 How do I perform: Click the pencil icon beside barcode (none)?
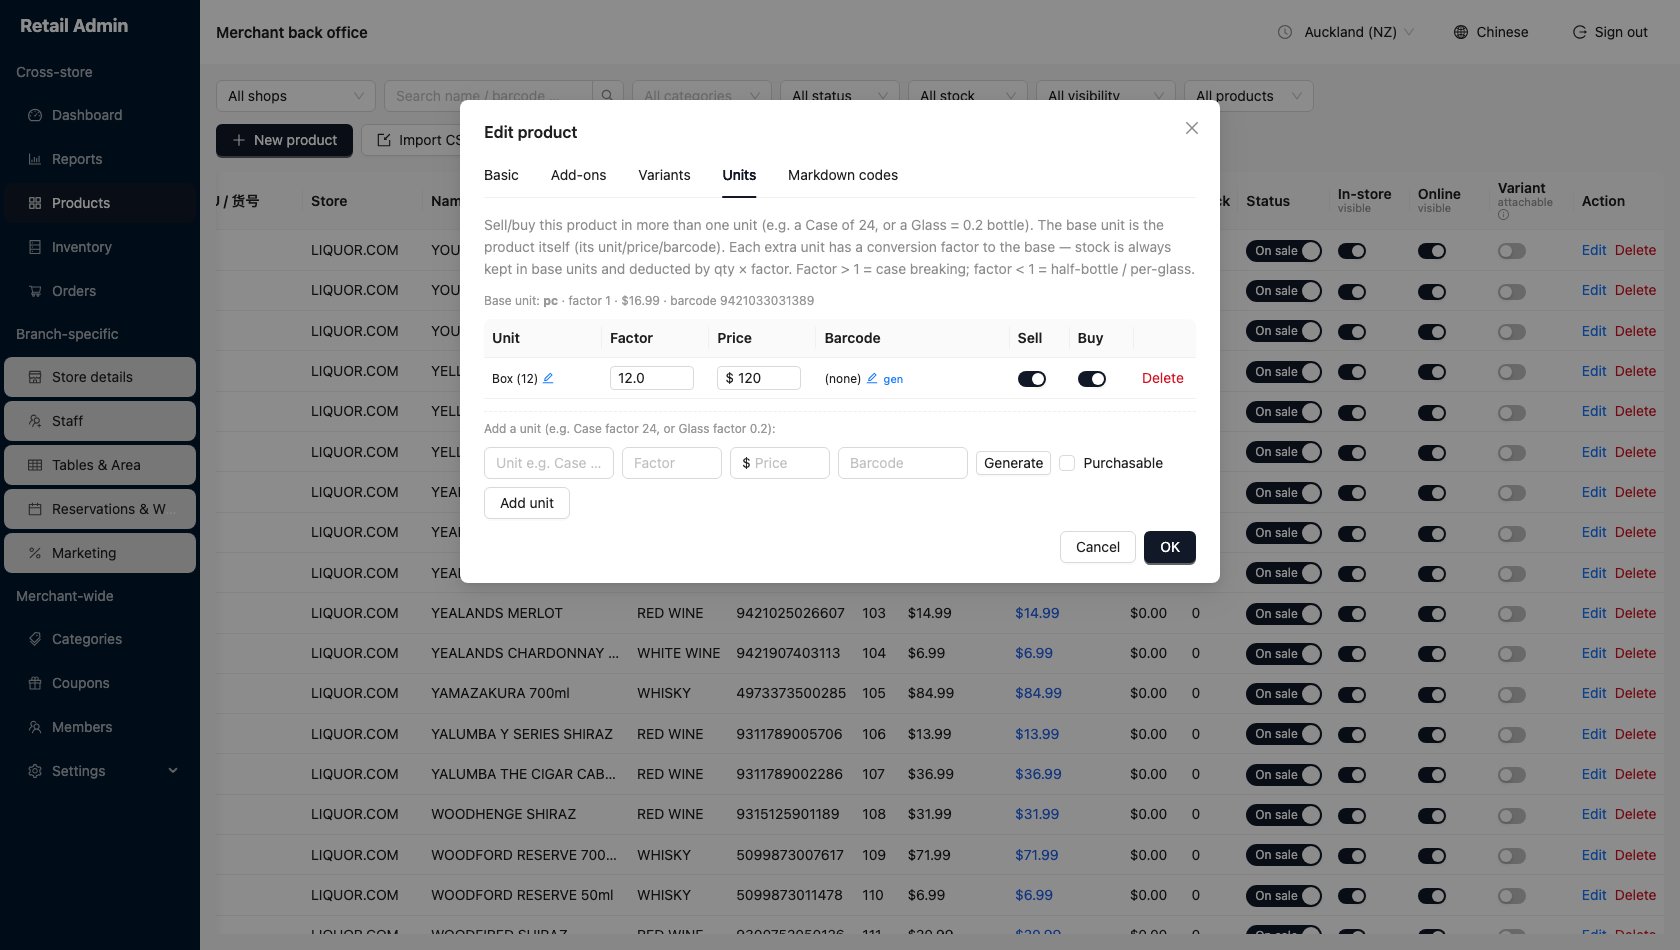(872, 378)
